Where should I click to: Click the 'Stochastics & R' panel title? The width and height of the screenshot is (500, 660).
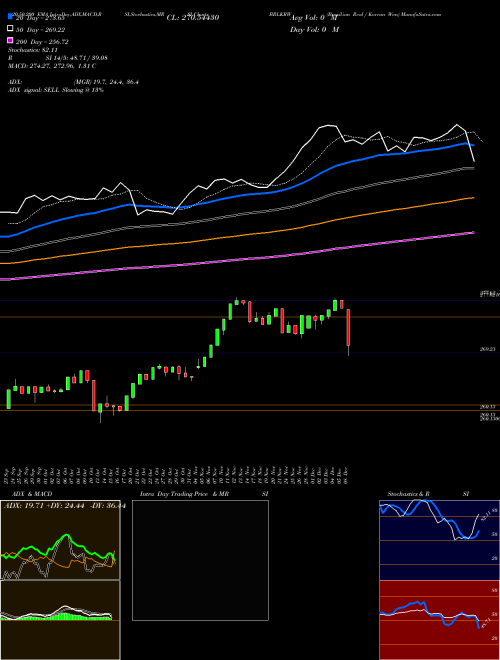[x=408, y=494]
